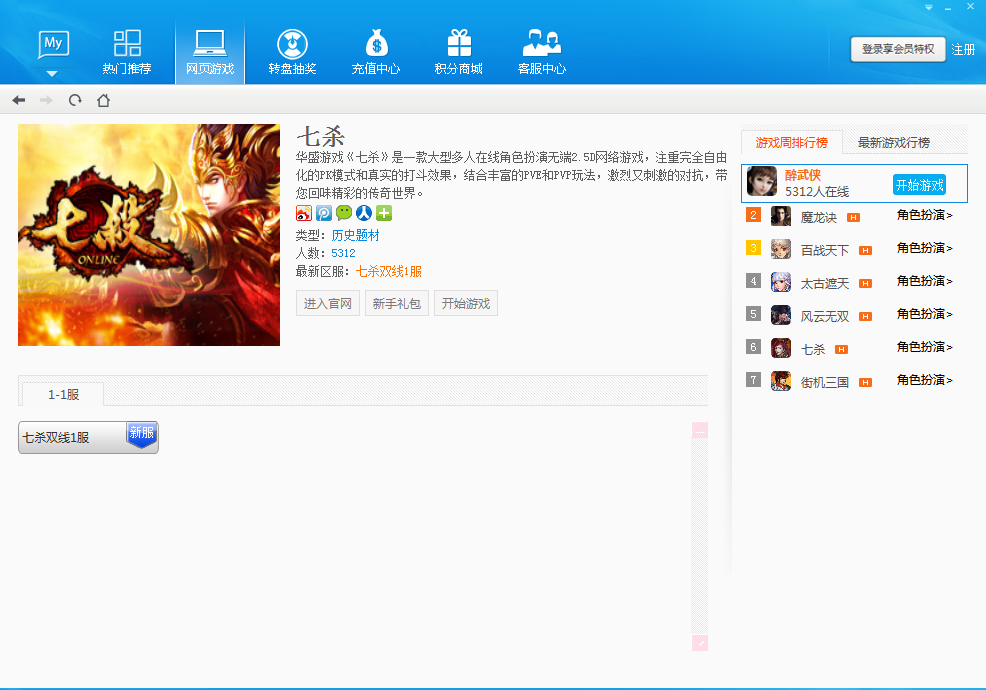Viewport: 986px width, 690px height.
Task: Click the pink vertical scrollbar track
Action: click(x=699, y=537)
